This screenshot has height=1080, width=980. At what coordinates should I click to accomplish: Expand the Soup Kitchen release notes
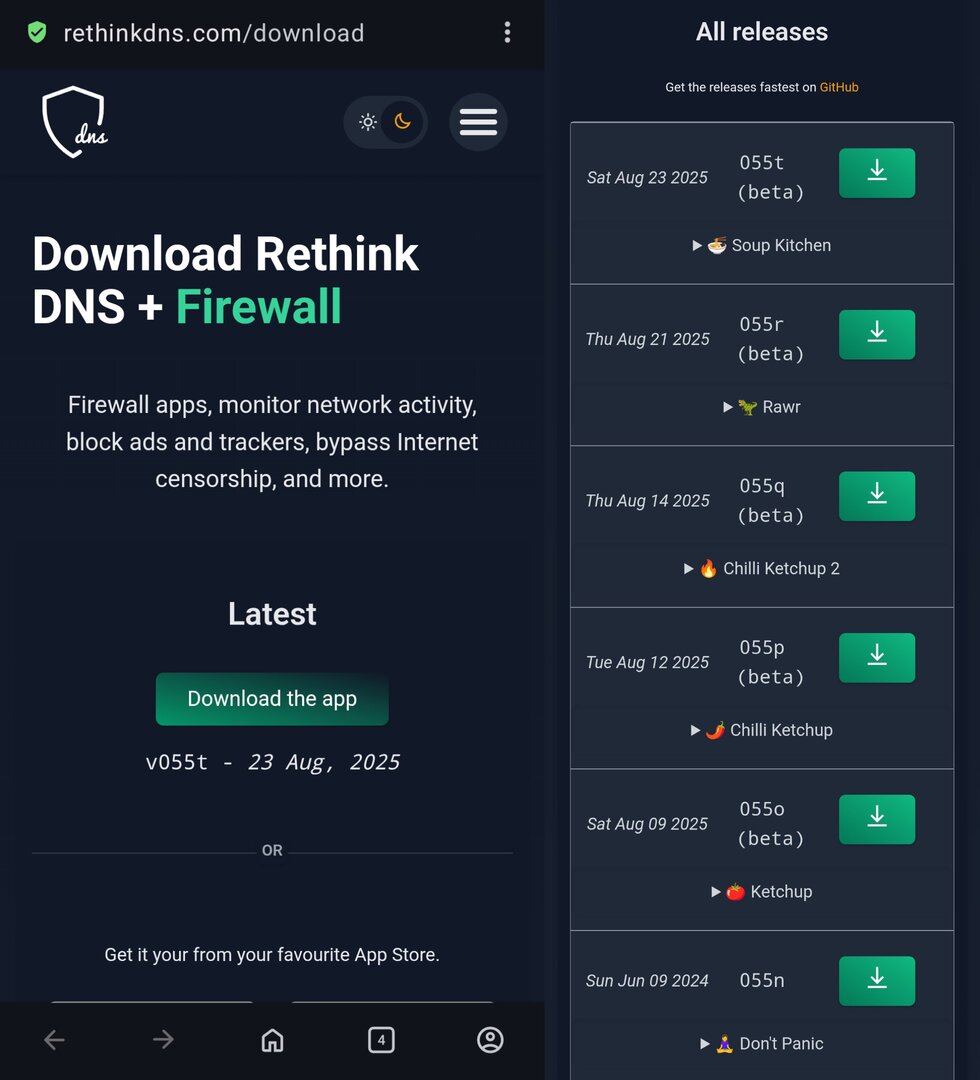click(x=762, y=245)
